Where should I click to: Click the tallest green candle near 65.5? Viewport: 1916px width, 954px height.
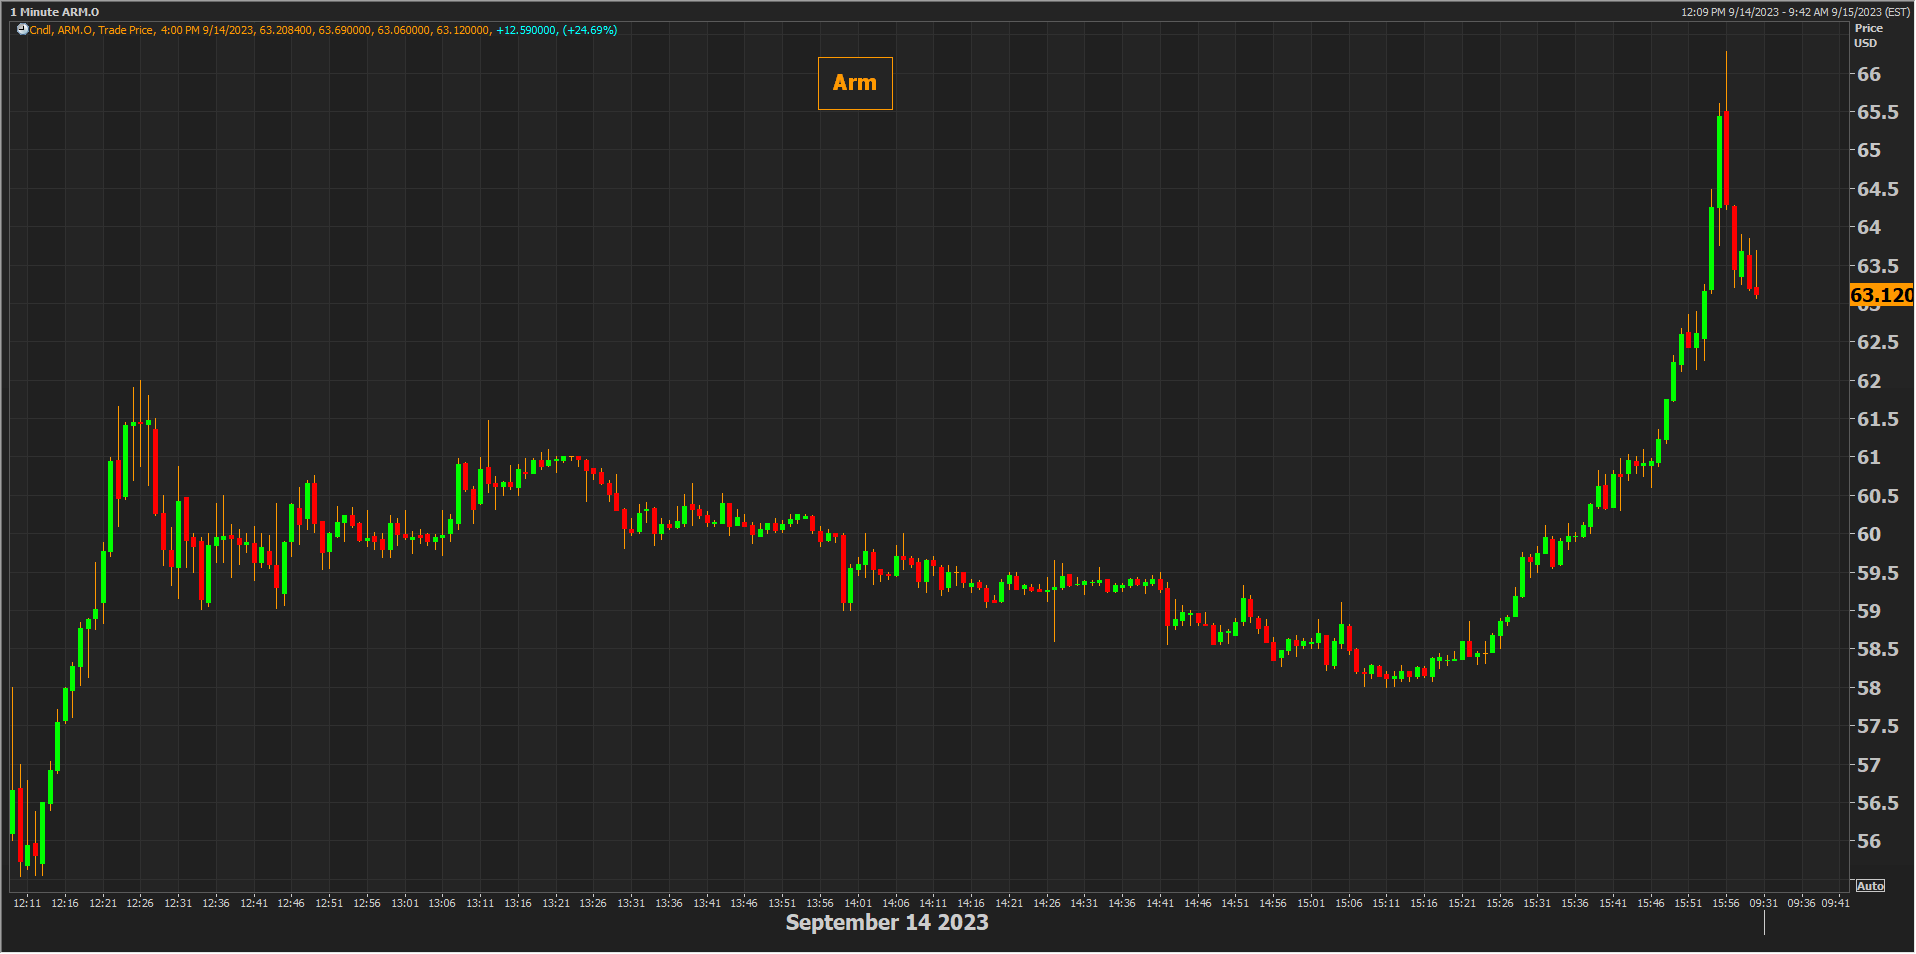tap(1719, 160)
